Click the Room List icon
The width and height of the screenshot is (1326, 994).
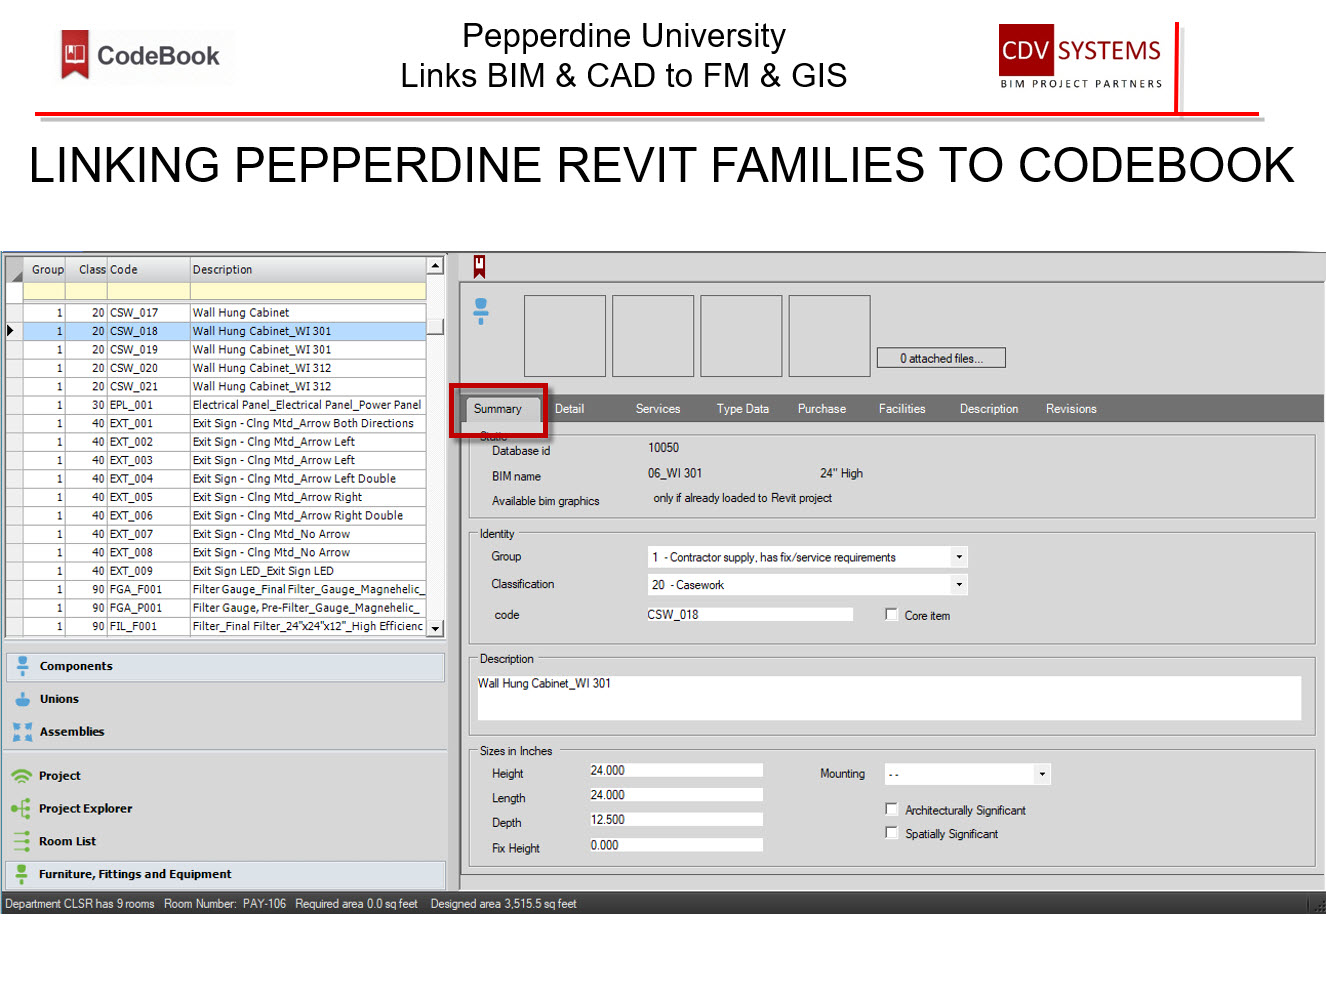tap(22, 841)
